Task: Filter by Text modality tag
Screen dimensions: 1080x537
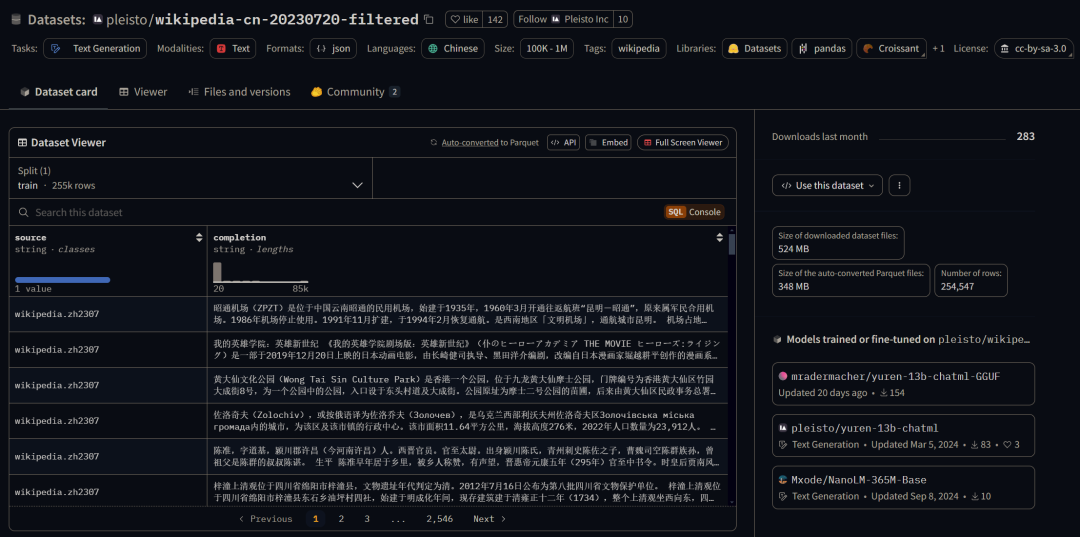Action: [233, 48]
